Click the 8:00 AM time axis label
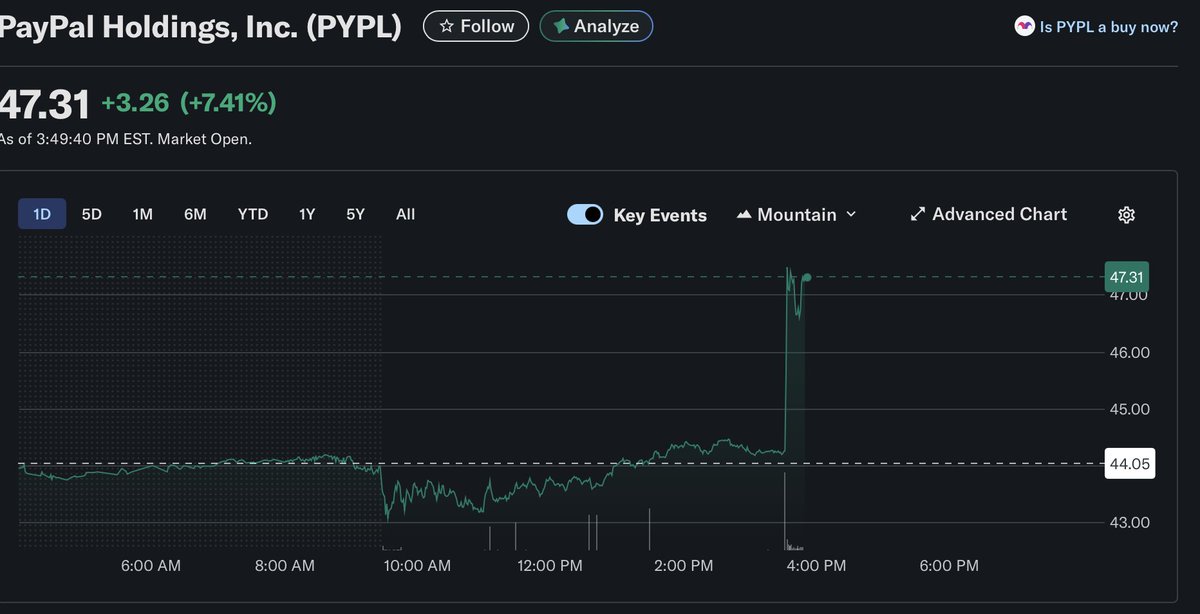 click(x=284, y=566)
